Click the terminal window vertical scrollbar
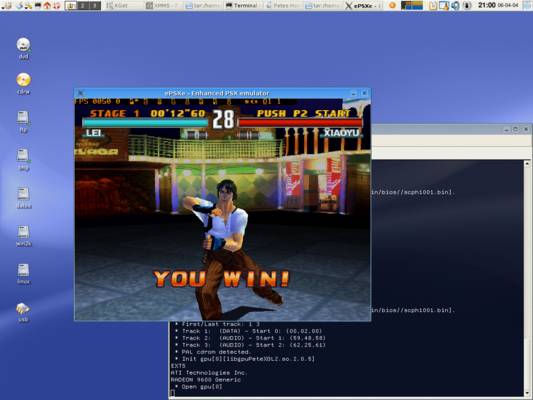The width and height of the screenshot is (533, 400). pos(527,279)
